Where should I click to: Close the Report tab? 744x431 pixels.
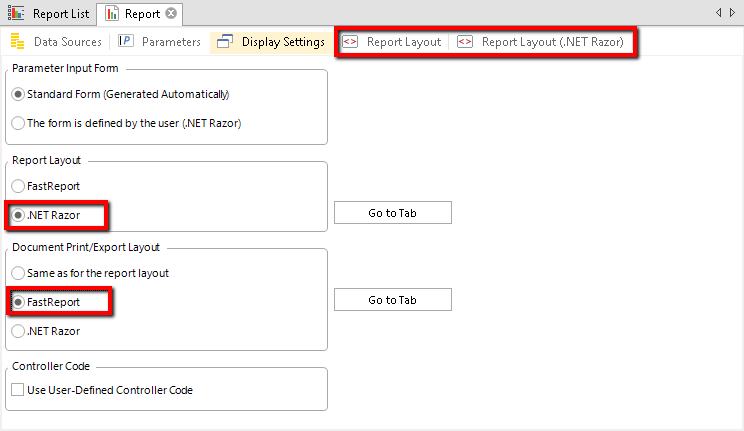click(171, 13)
